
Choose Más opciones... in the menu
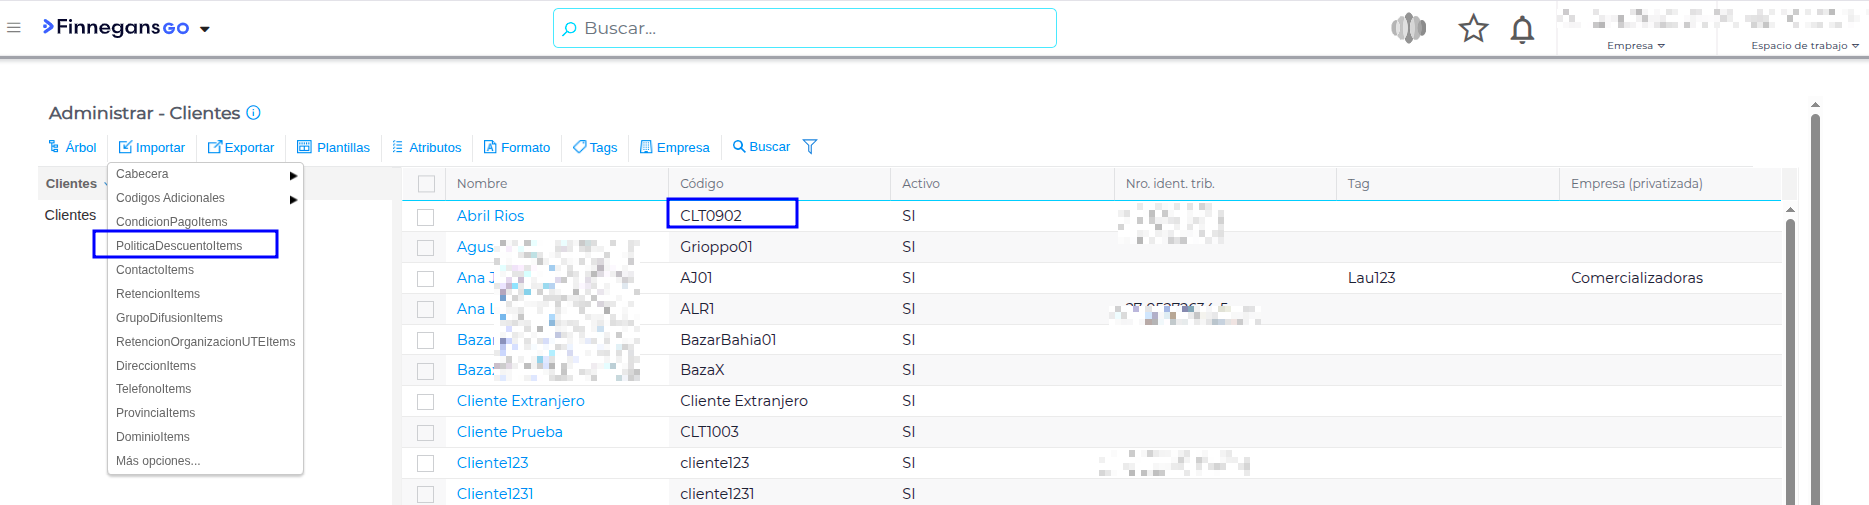158,461
